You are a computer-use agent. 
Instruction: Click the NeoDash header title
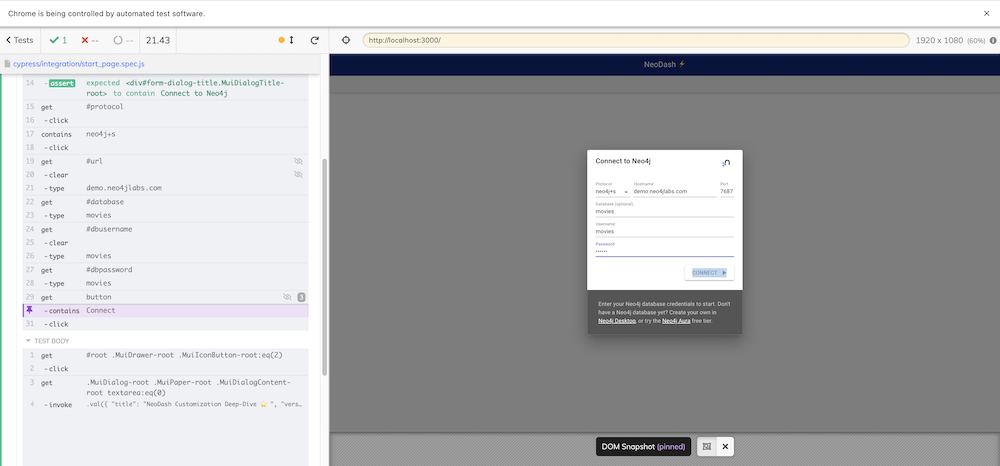(665, 64)
